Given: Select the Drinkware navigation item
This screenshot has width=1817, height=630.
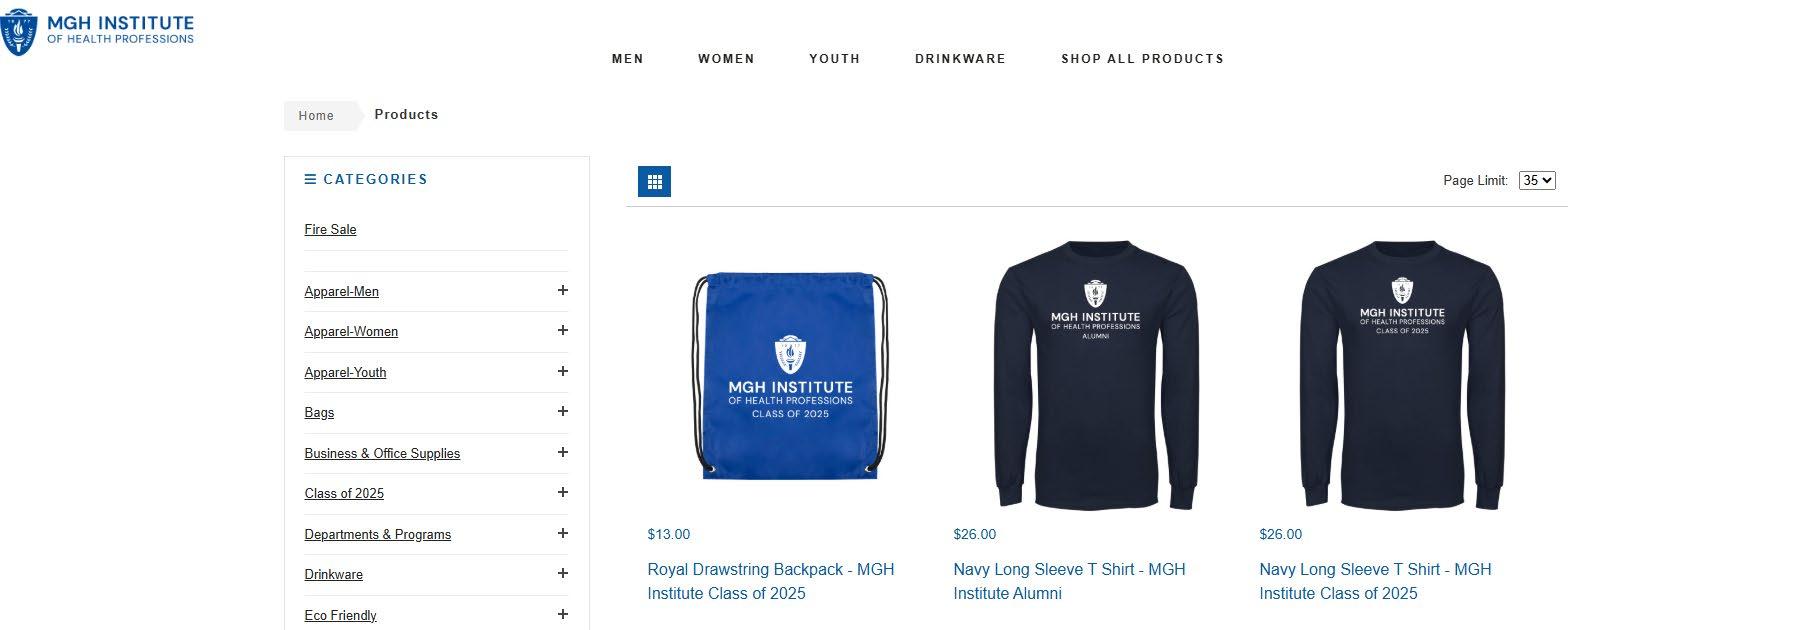Looking at the screenshot, I should [960, 59].
